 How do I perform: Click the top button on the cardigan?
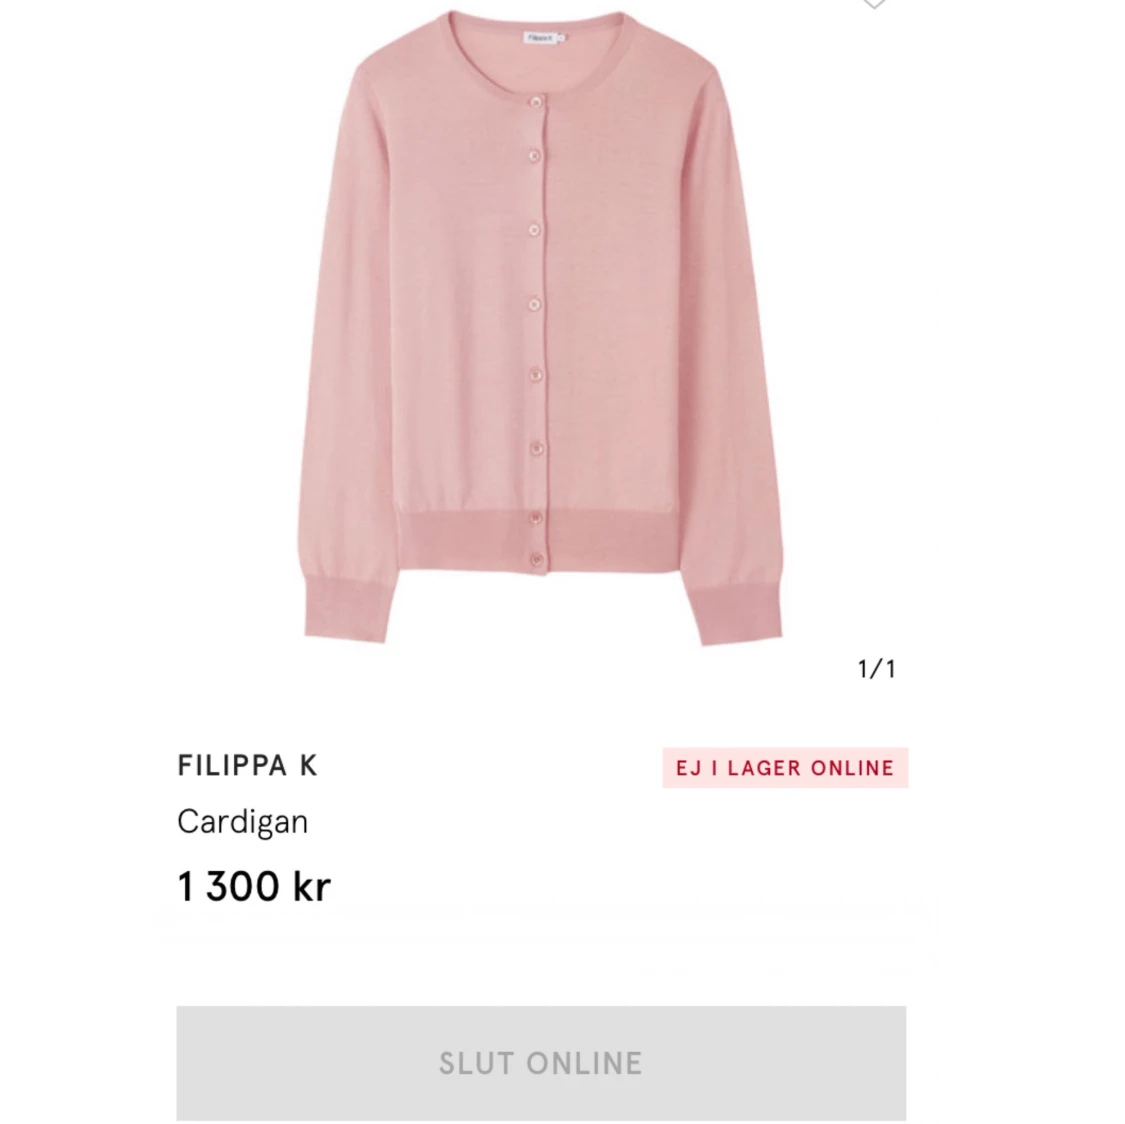pyautogui.click(x=536, y=103)
